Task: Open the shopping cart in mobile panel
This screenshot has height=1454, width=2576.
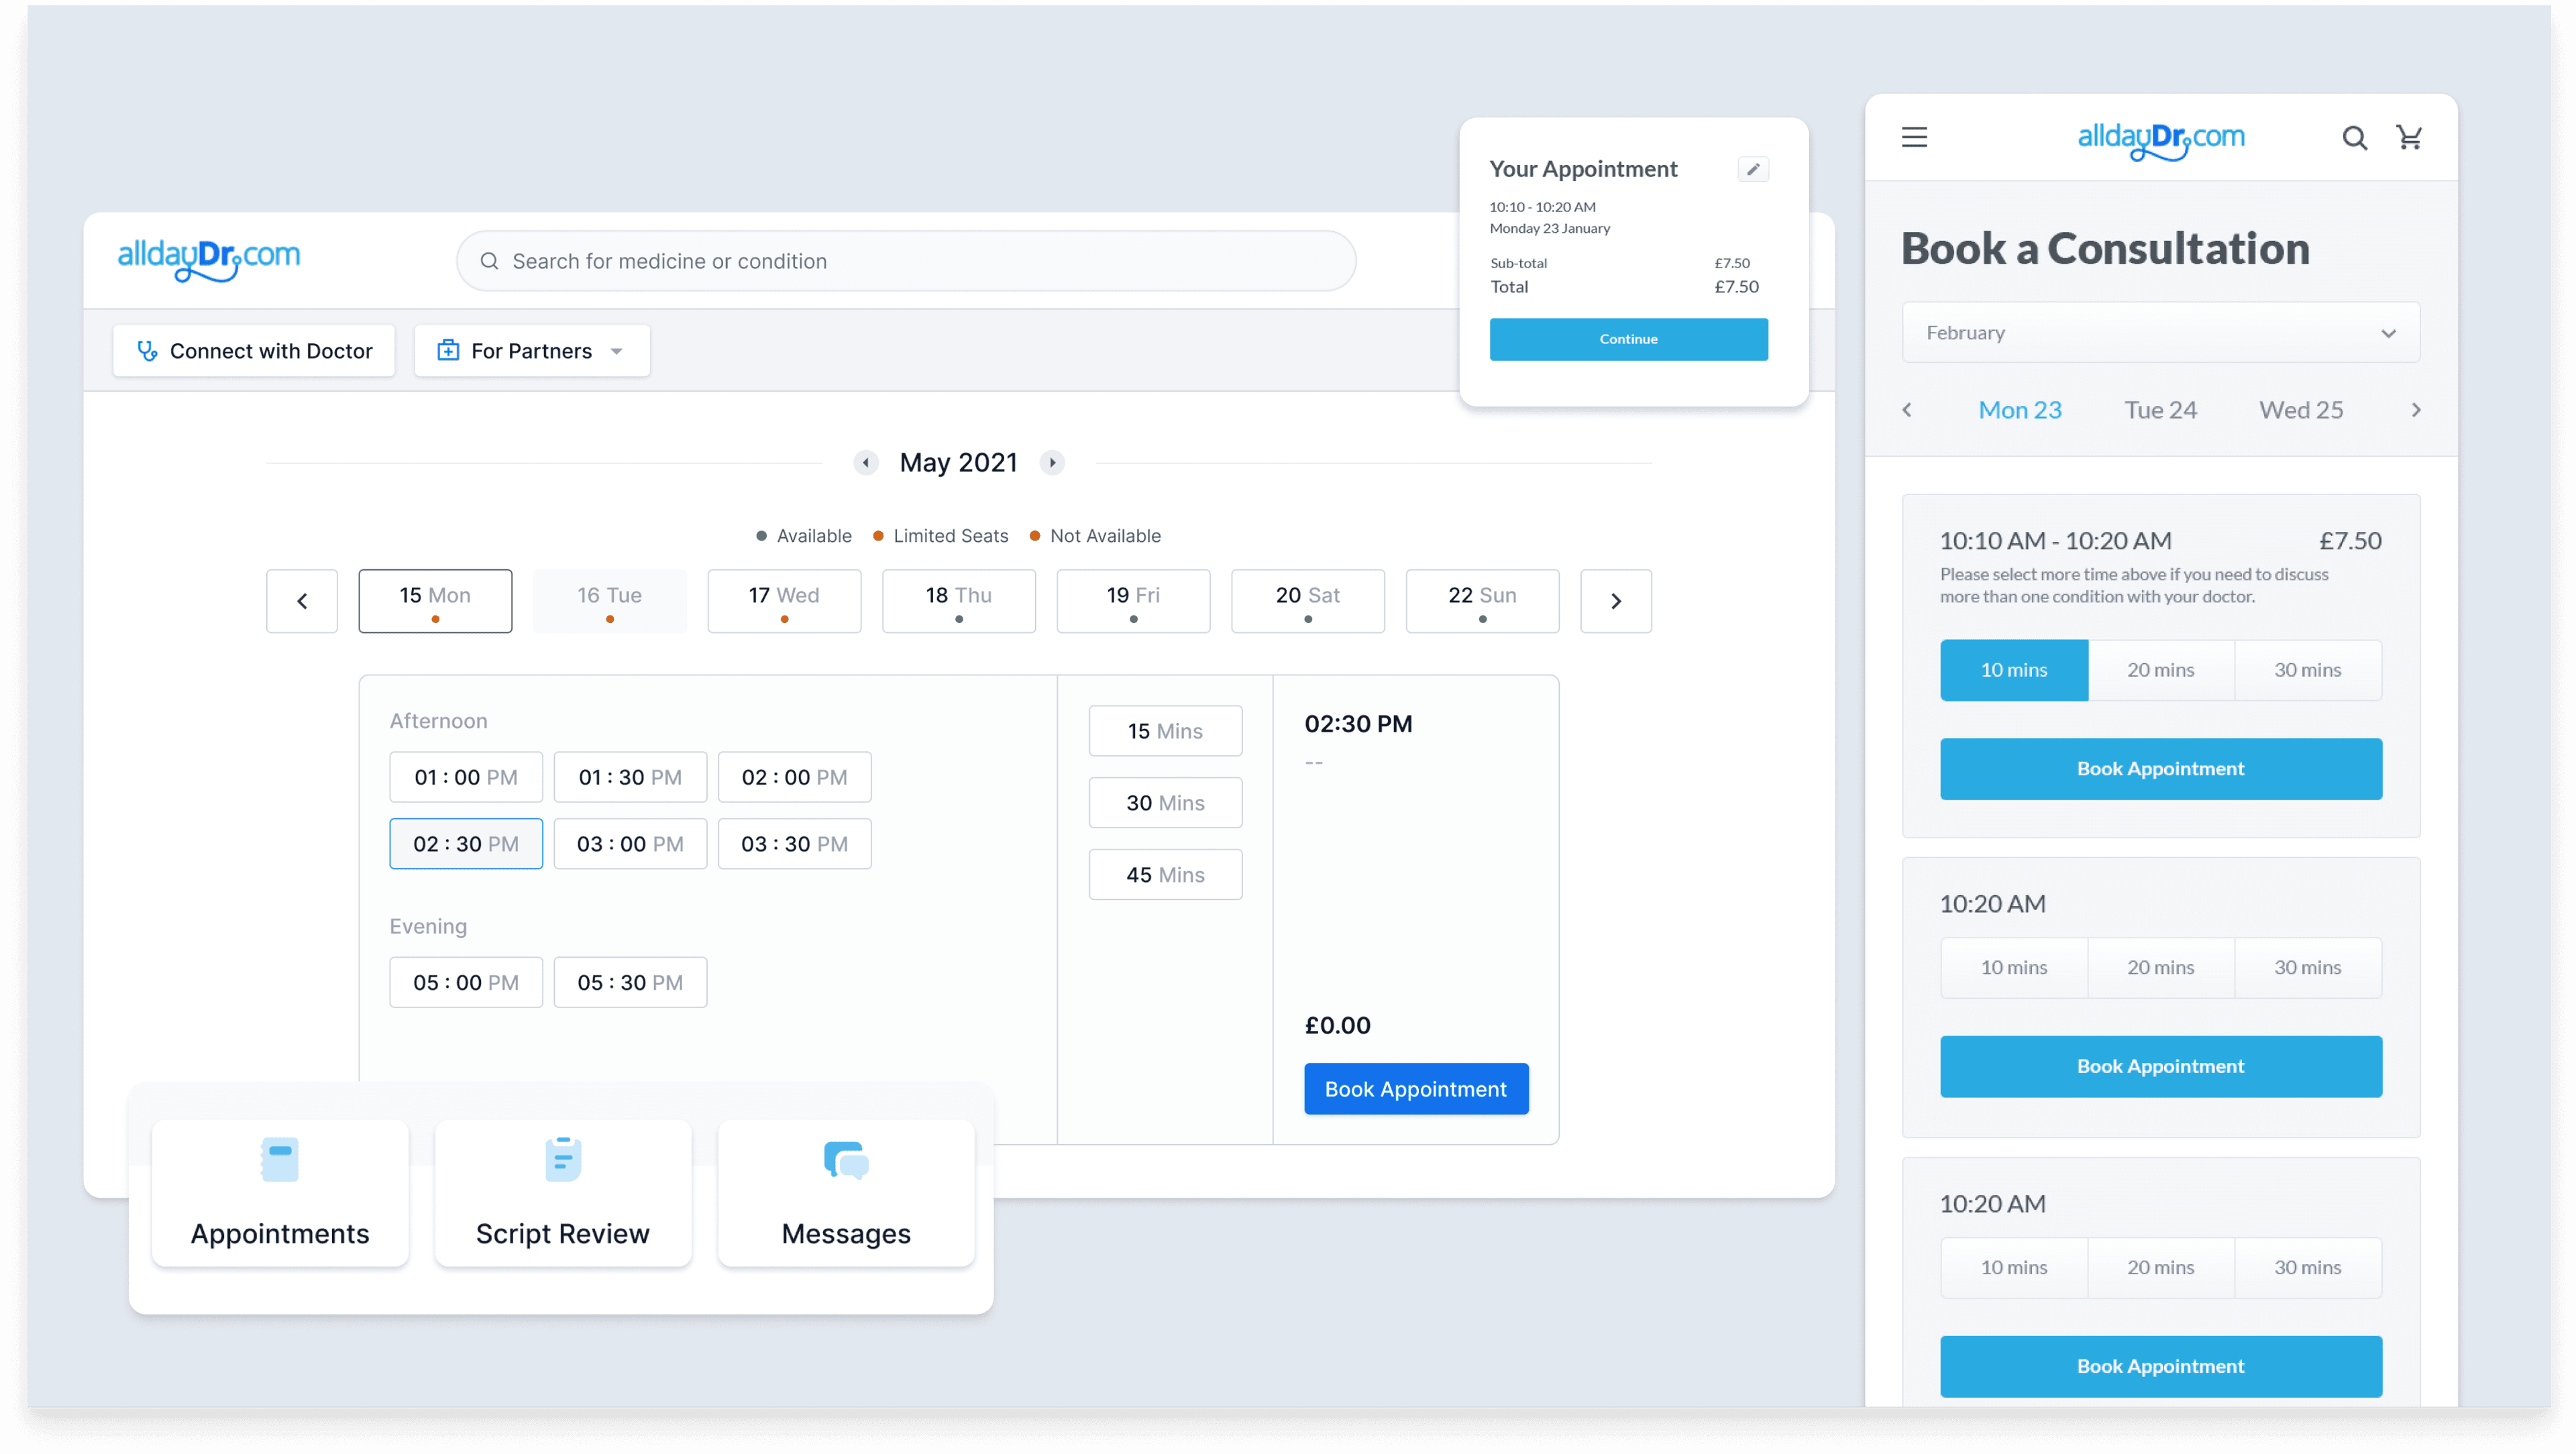Action: click(2409, 137)
